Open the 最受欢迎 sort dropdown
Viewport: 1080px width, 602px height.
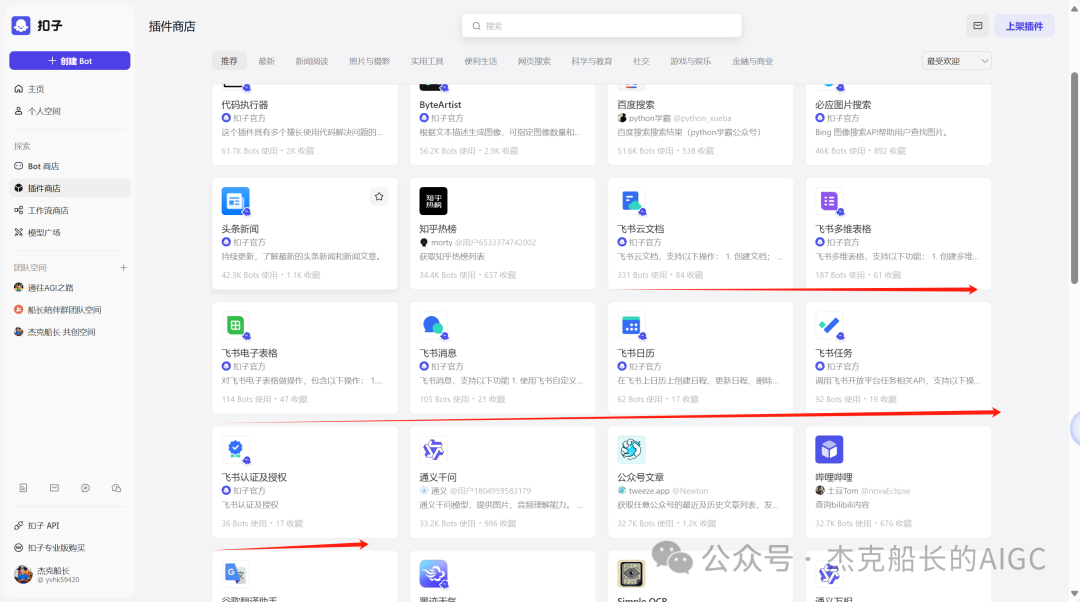click(x=957, y=61)
